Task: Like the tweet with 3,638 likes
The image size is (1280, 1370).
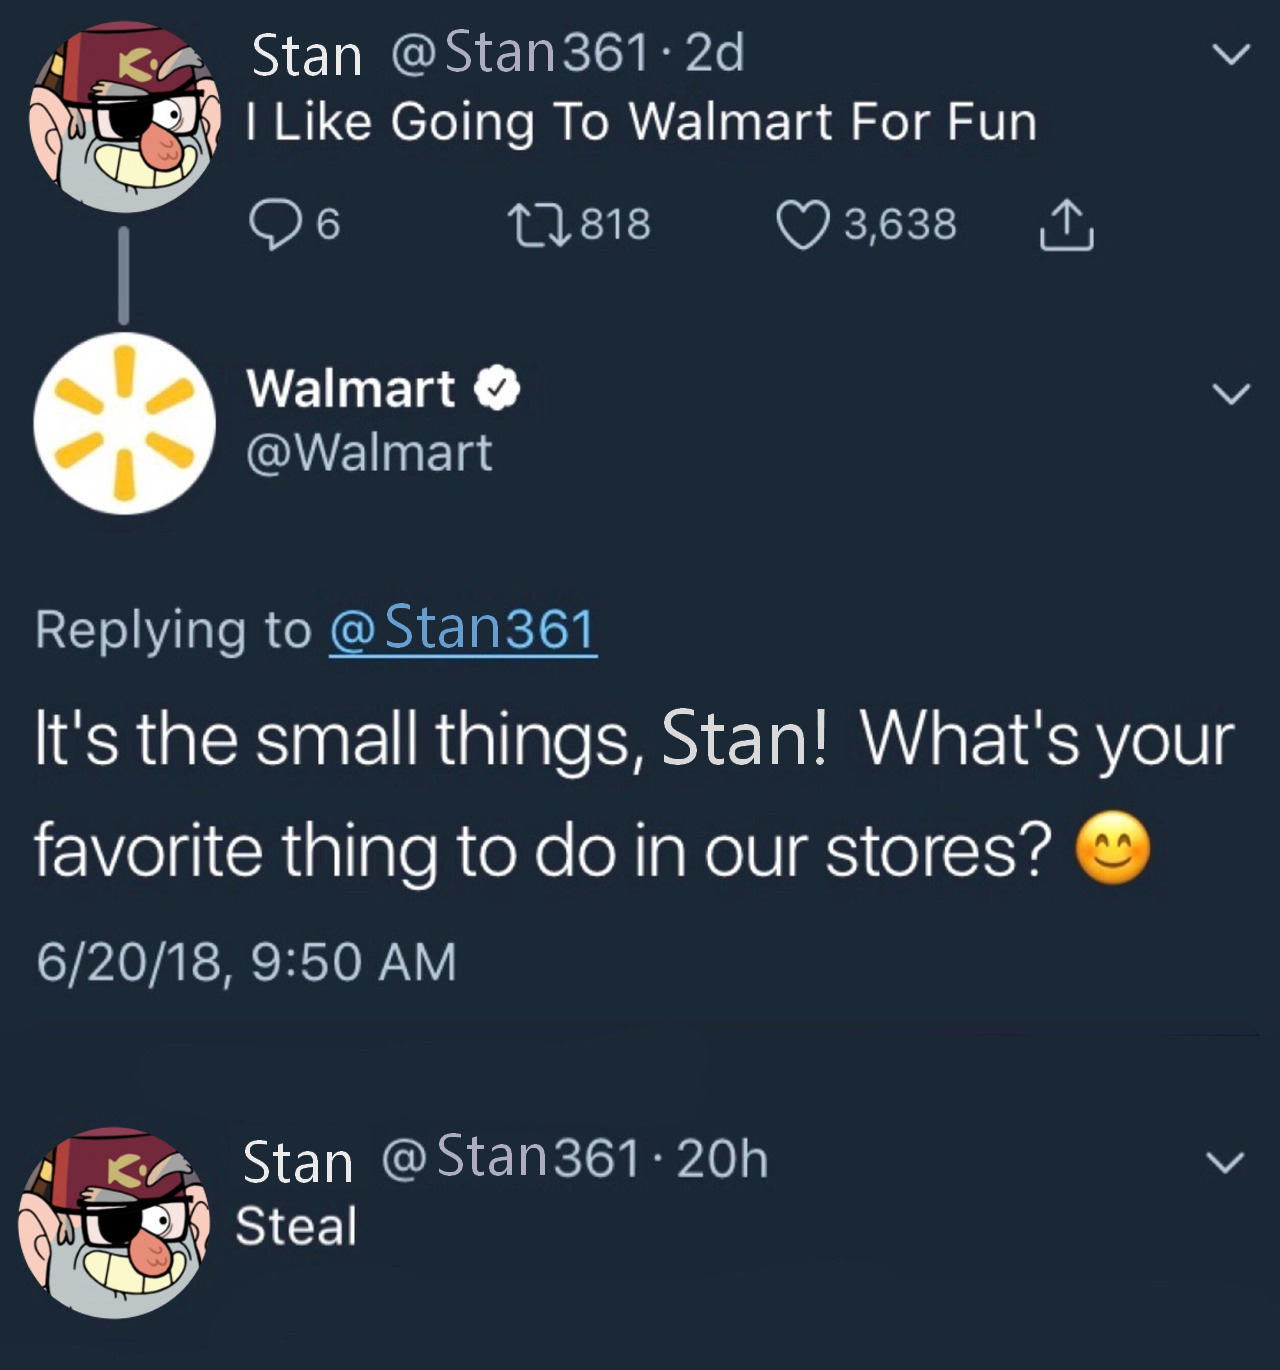Action: coord(804,224)
